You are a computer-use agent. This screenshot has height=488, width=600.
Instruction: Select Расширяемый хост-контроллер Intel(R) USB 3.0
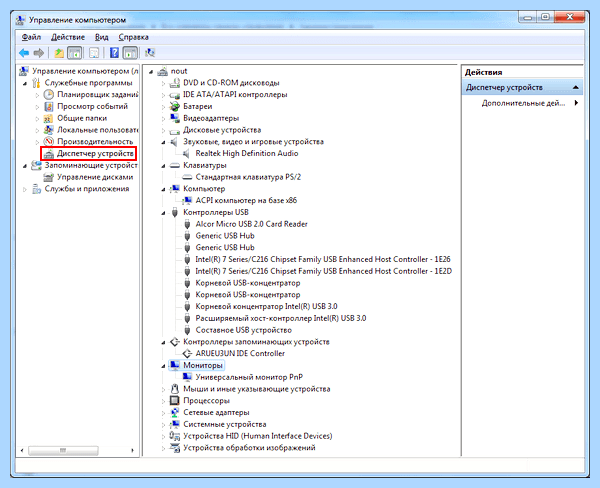point(280,318)
